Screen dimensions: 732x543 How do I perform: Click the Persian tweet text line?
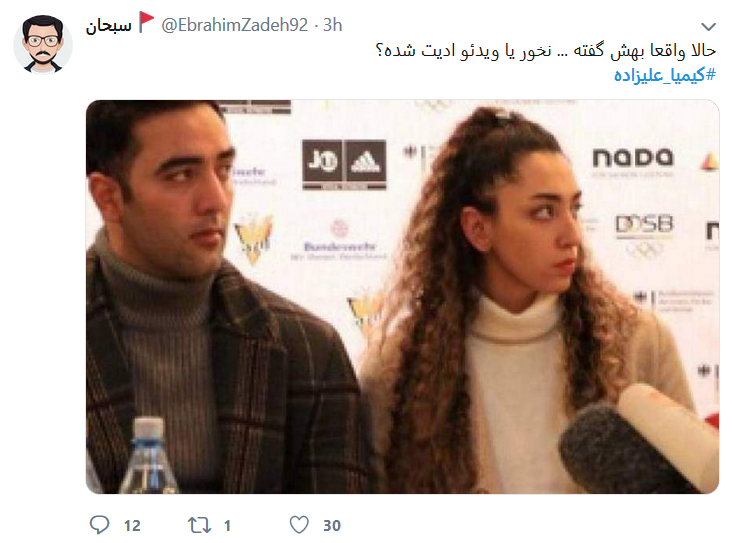(545, 50)
